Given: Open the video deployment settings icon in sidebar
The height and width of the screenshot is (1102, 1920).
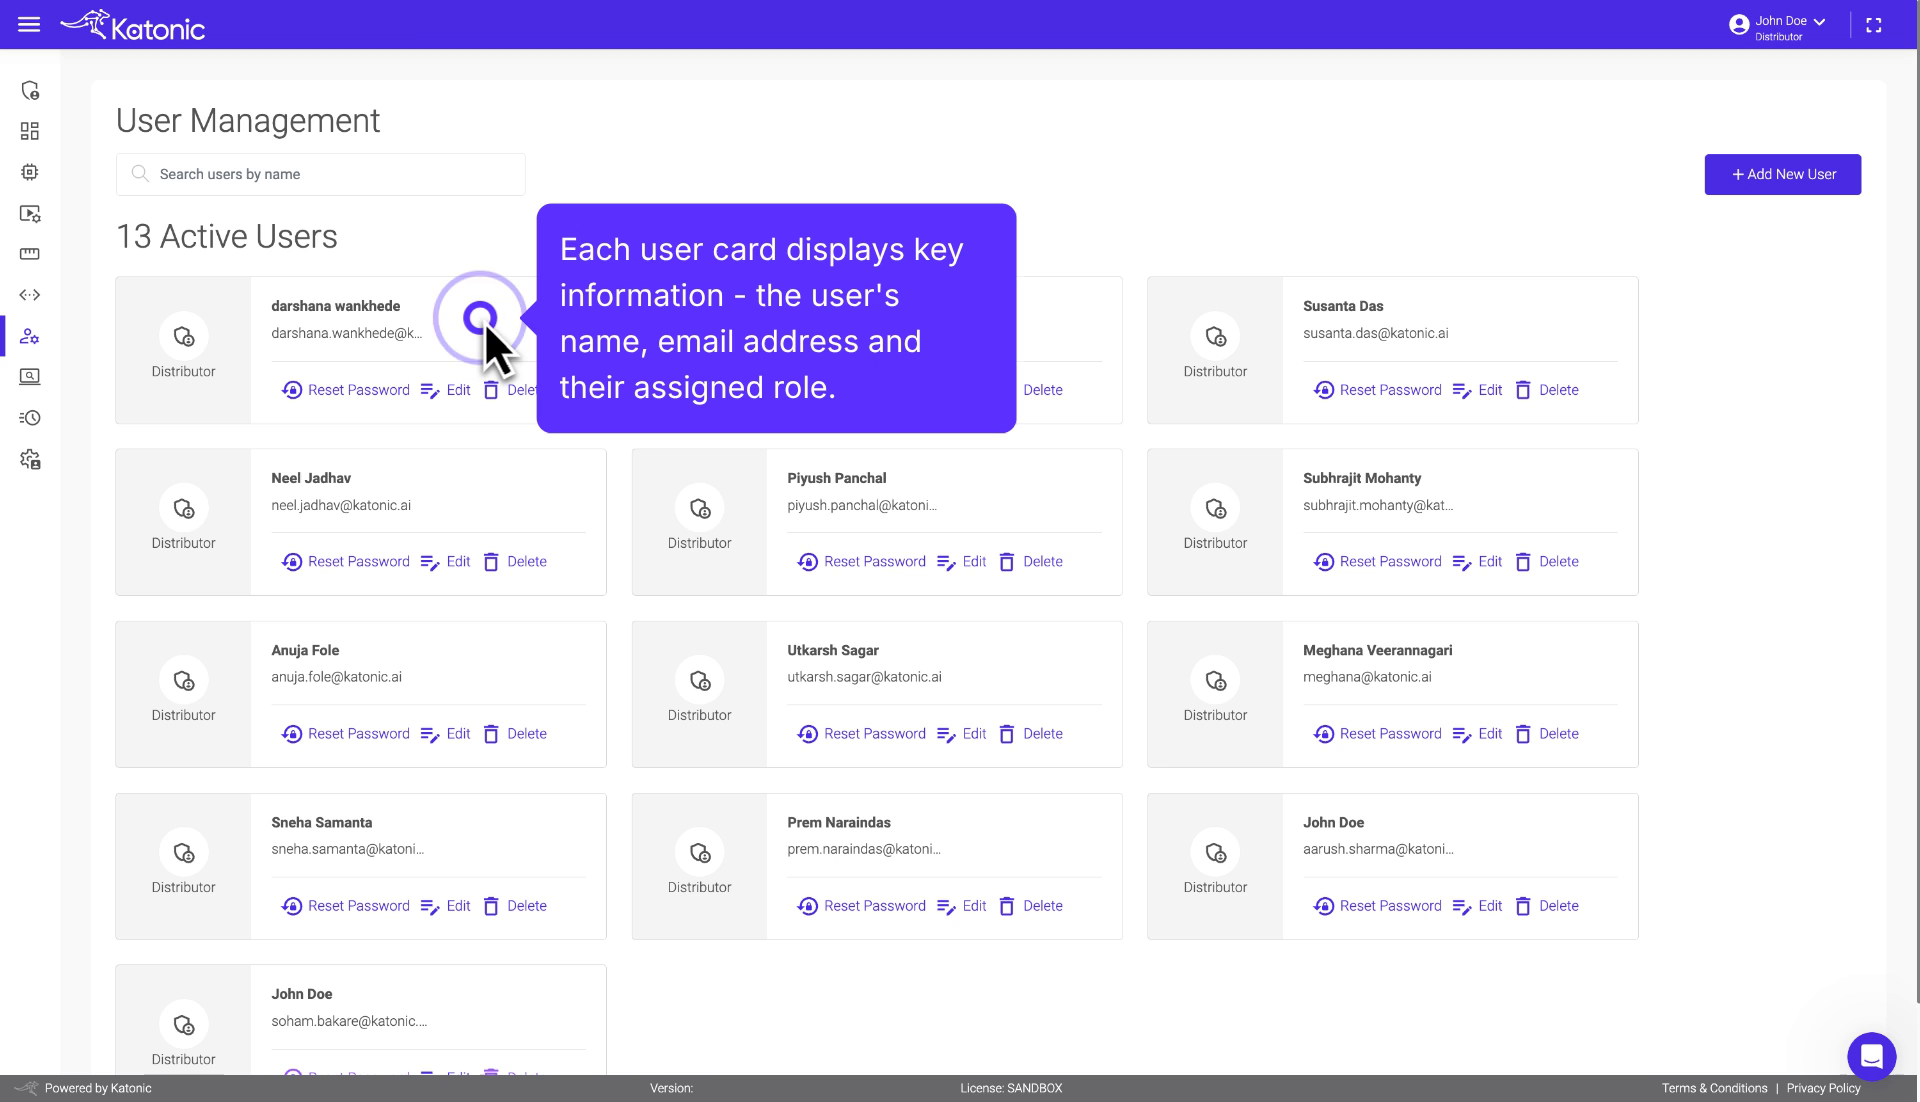Looking at the screenshot, I should [30, 214].
